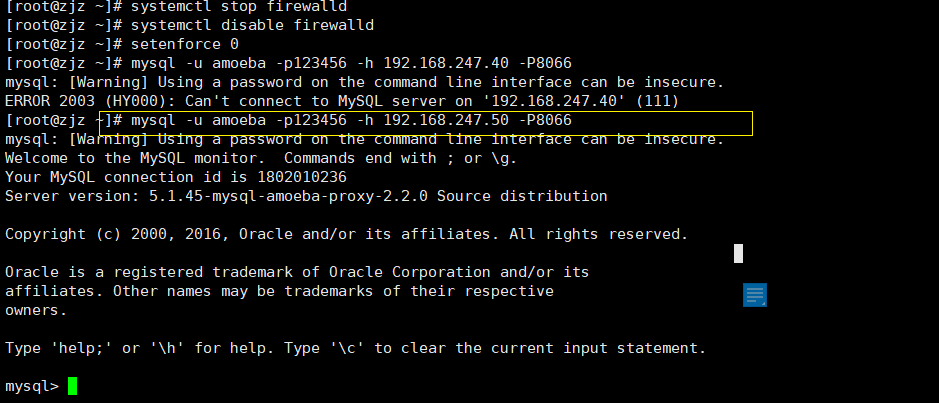Click the mysql> prompt text
The height and width of the screenshot is (403, 939).
point(31,386)
